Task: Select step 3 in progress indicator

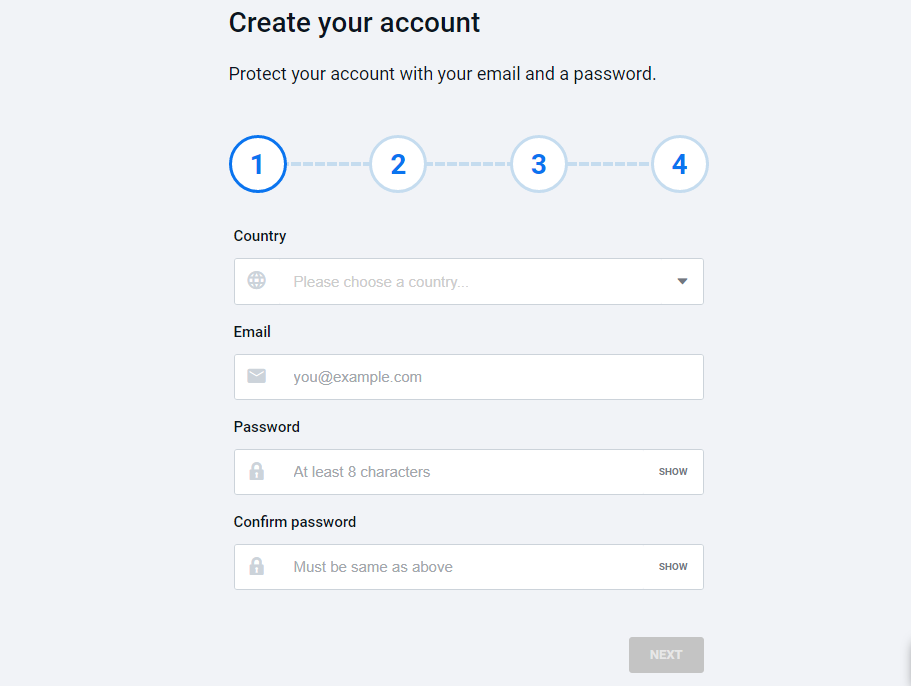Action: [x=539, y=164]
